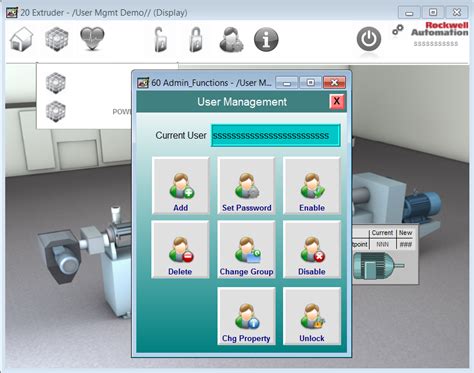Maximize the 20 Extruder window

[433, 13]
